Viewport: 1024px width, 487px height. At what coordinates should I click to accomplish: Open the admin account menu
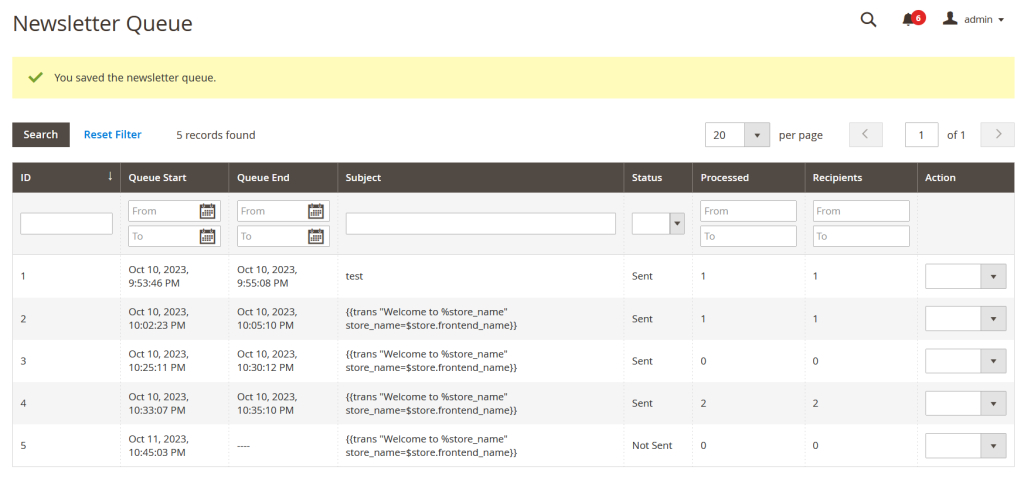973,20
